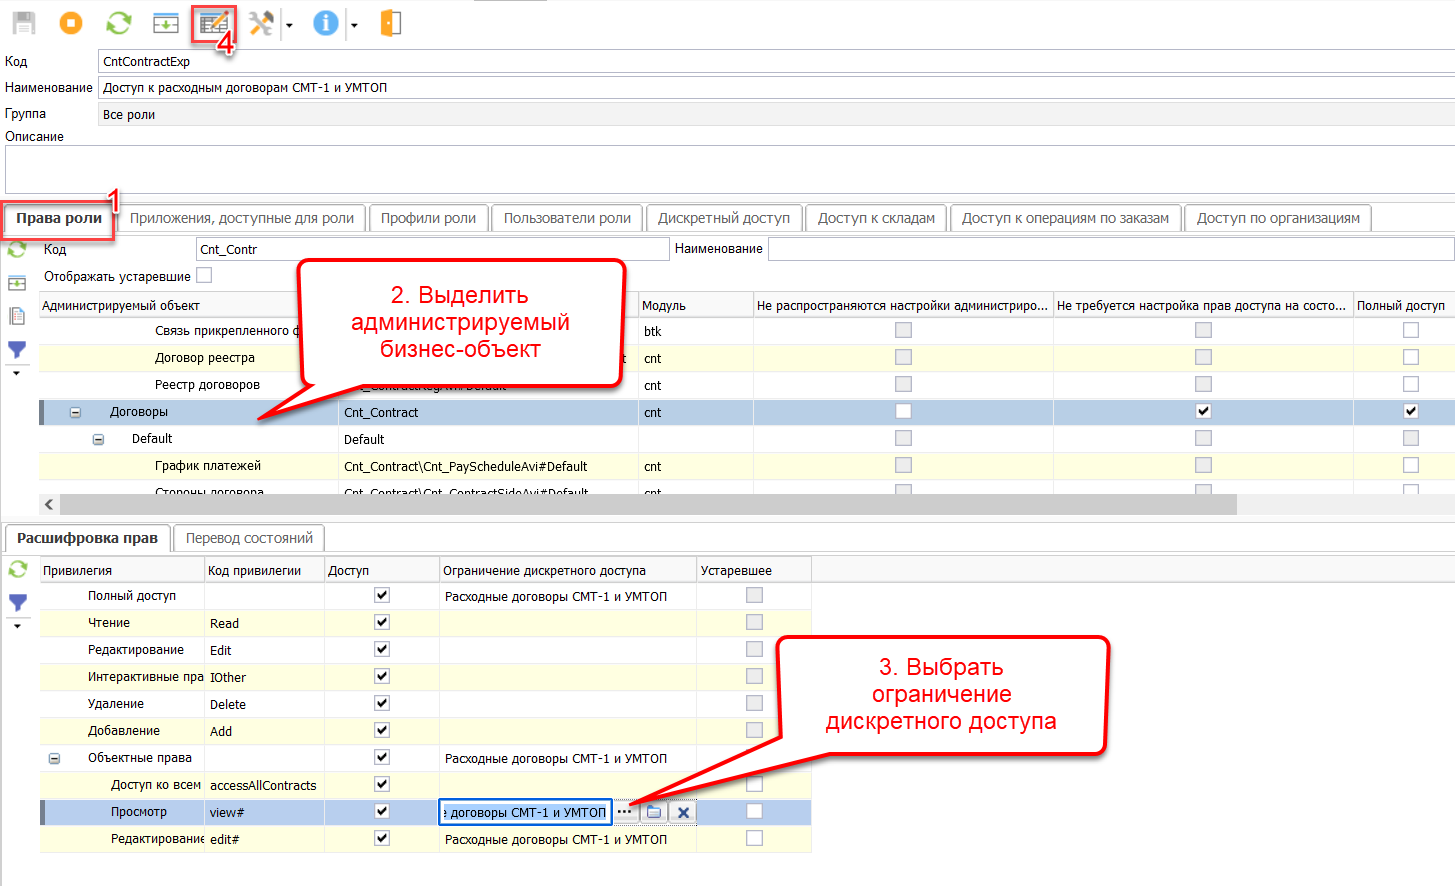Click the filter funnel icon beside privileges grid

click(18, 603)
